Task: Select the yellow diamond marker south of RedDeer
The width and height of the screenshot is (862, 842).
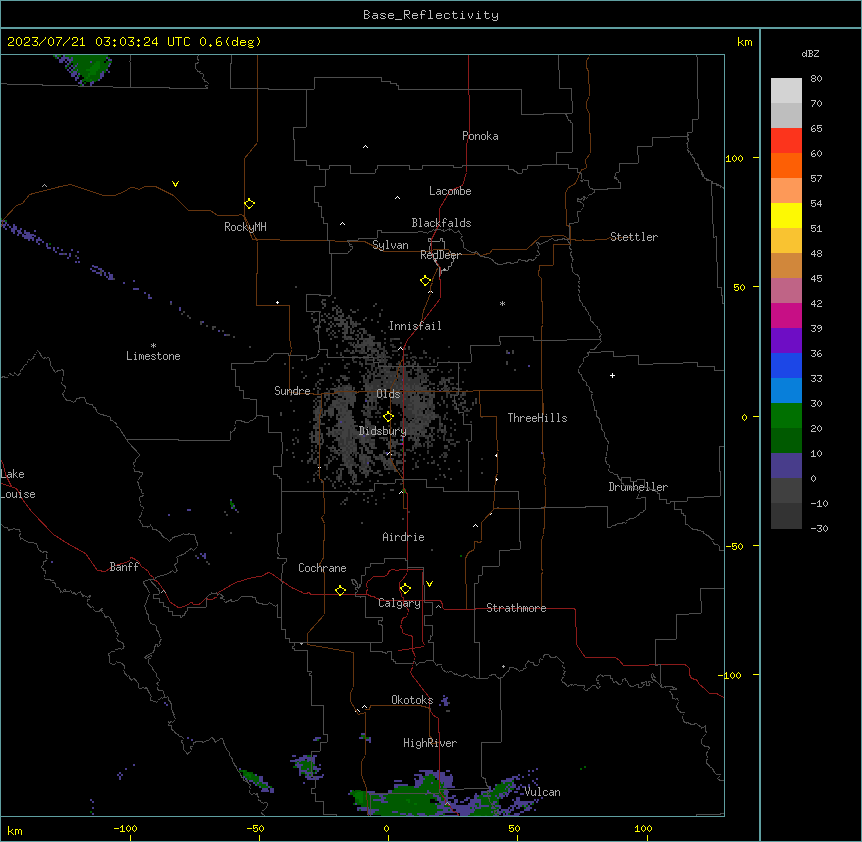Action: click(x=426, y=281)
